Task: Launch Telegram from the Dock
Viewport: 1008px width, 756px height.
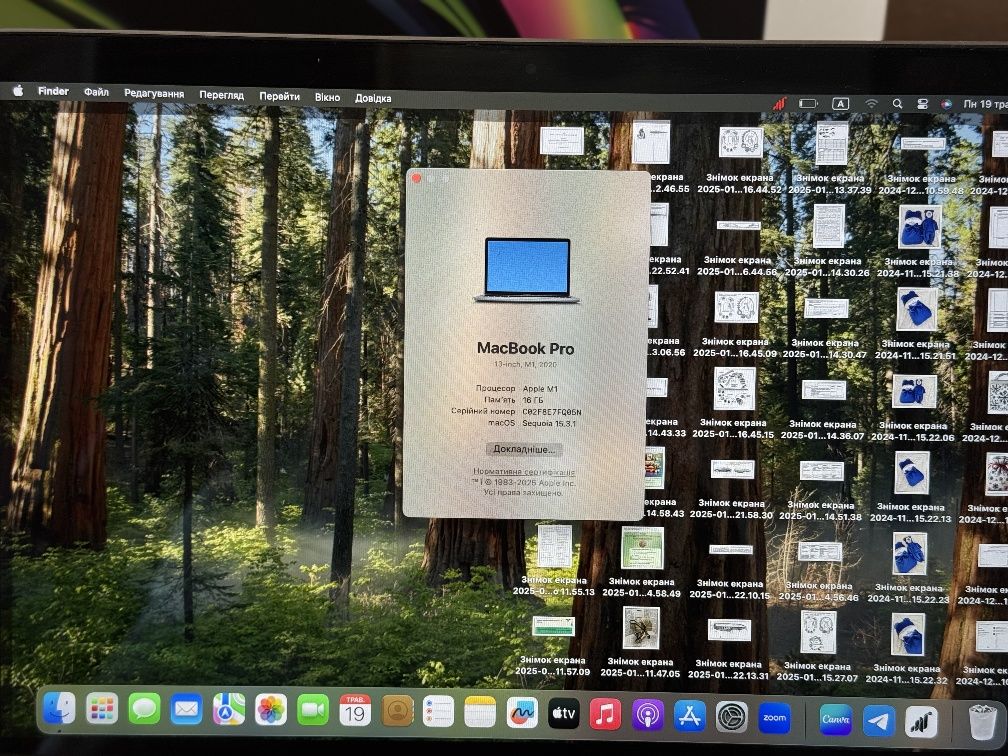Action: (x=878, y=721)
